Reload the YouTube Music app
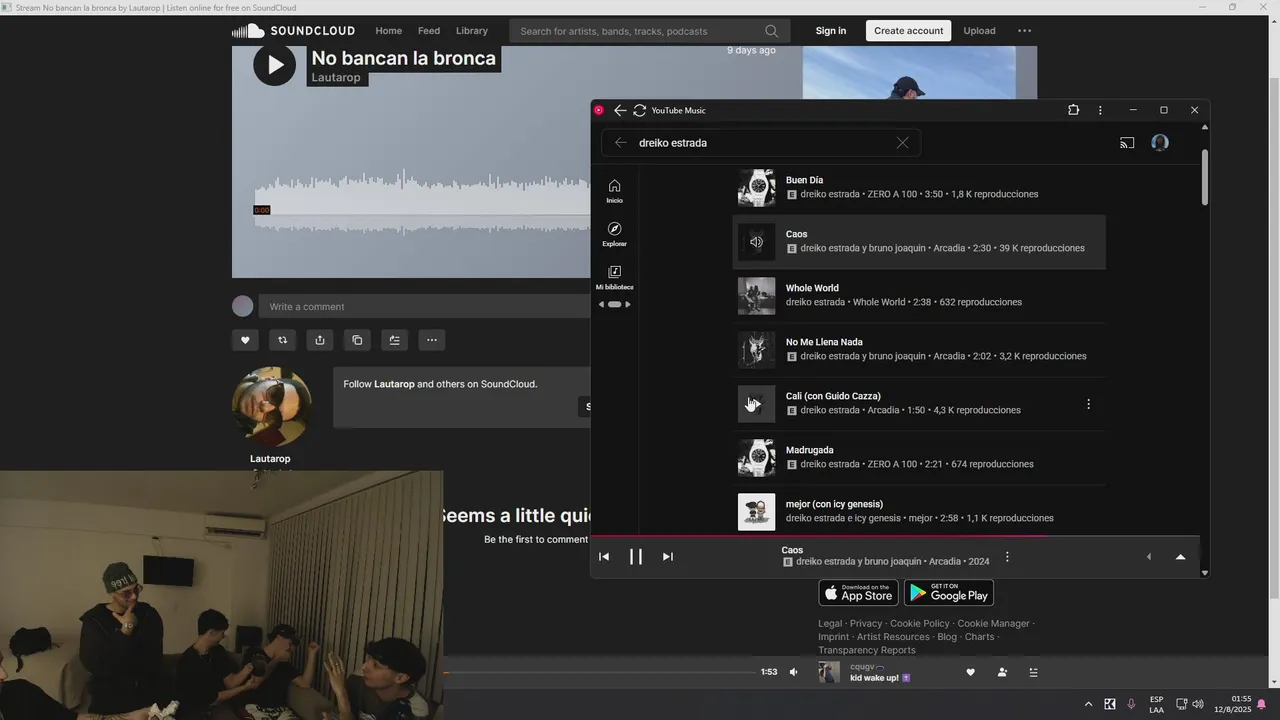Viewport: 1280px width, 720px height. pyautogui.click(x=640, y=110)
